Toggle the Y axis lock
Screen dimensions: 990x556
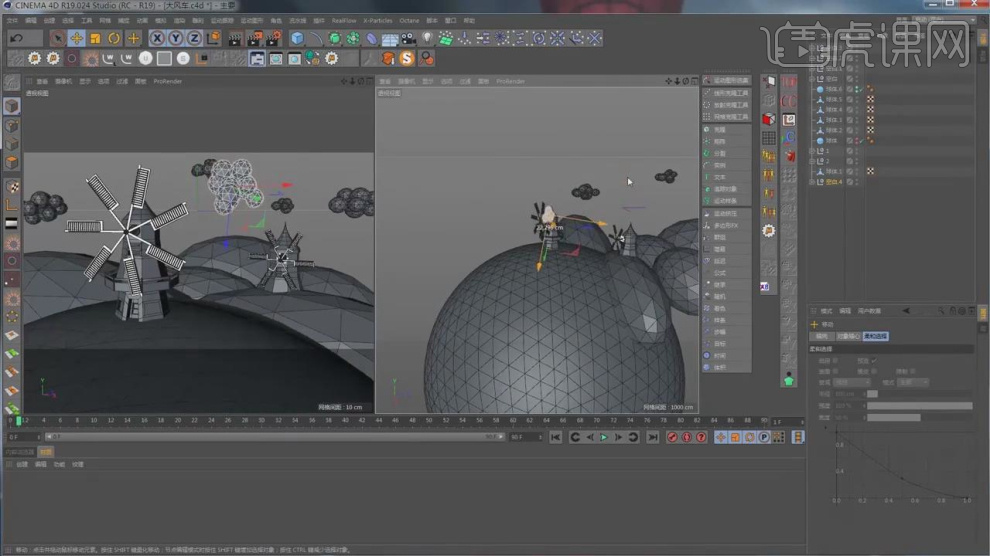click(x=175, y=38)
